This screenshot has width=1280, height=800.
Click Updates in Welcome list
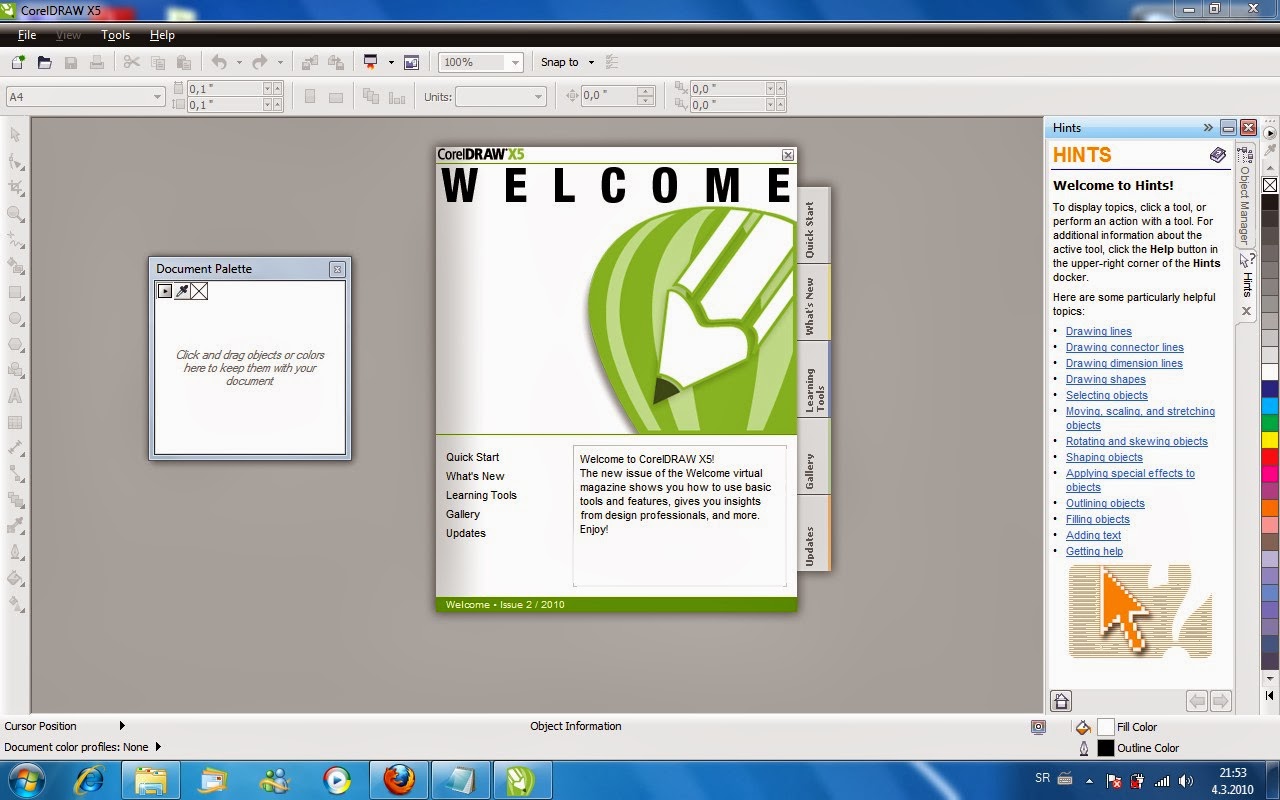(x=466, y=533)
